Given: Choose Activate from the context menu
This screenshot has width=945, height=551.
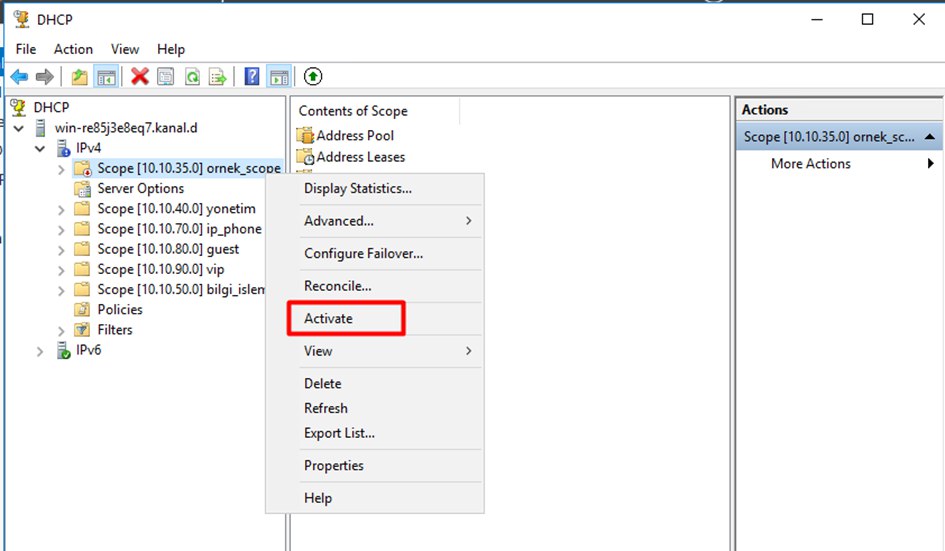Looking at the screenshot, I should (x=329, y=319).
